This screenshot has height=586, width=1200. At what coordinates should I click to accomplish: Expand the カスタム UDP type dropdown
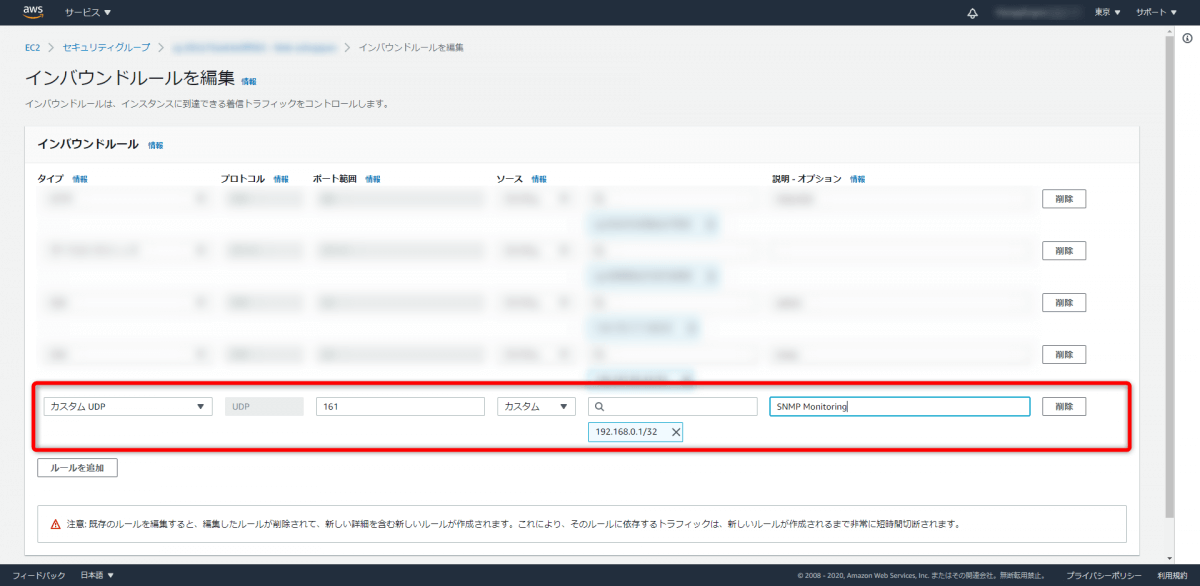coord(127,407)
